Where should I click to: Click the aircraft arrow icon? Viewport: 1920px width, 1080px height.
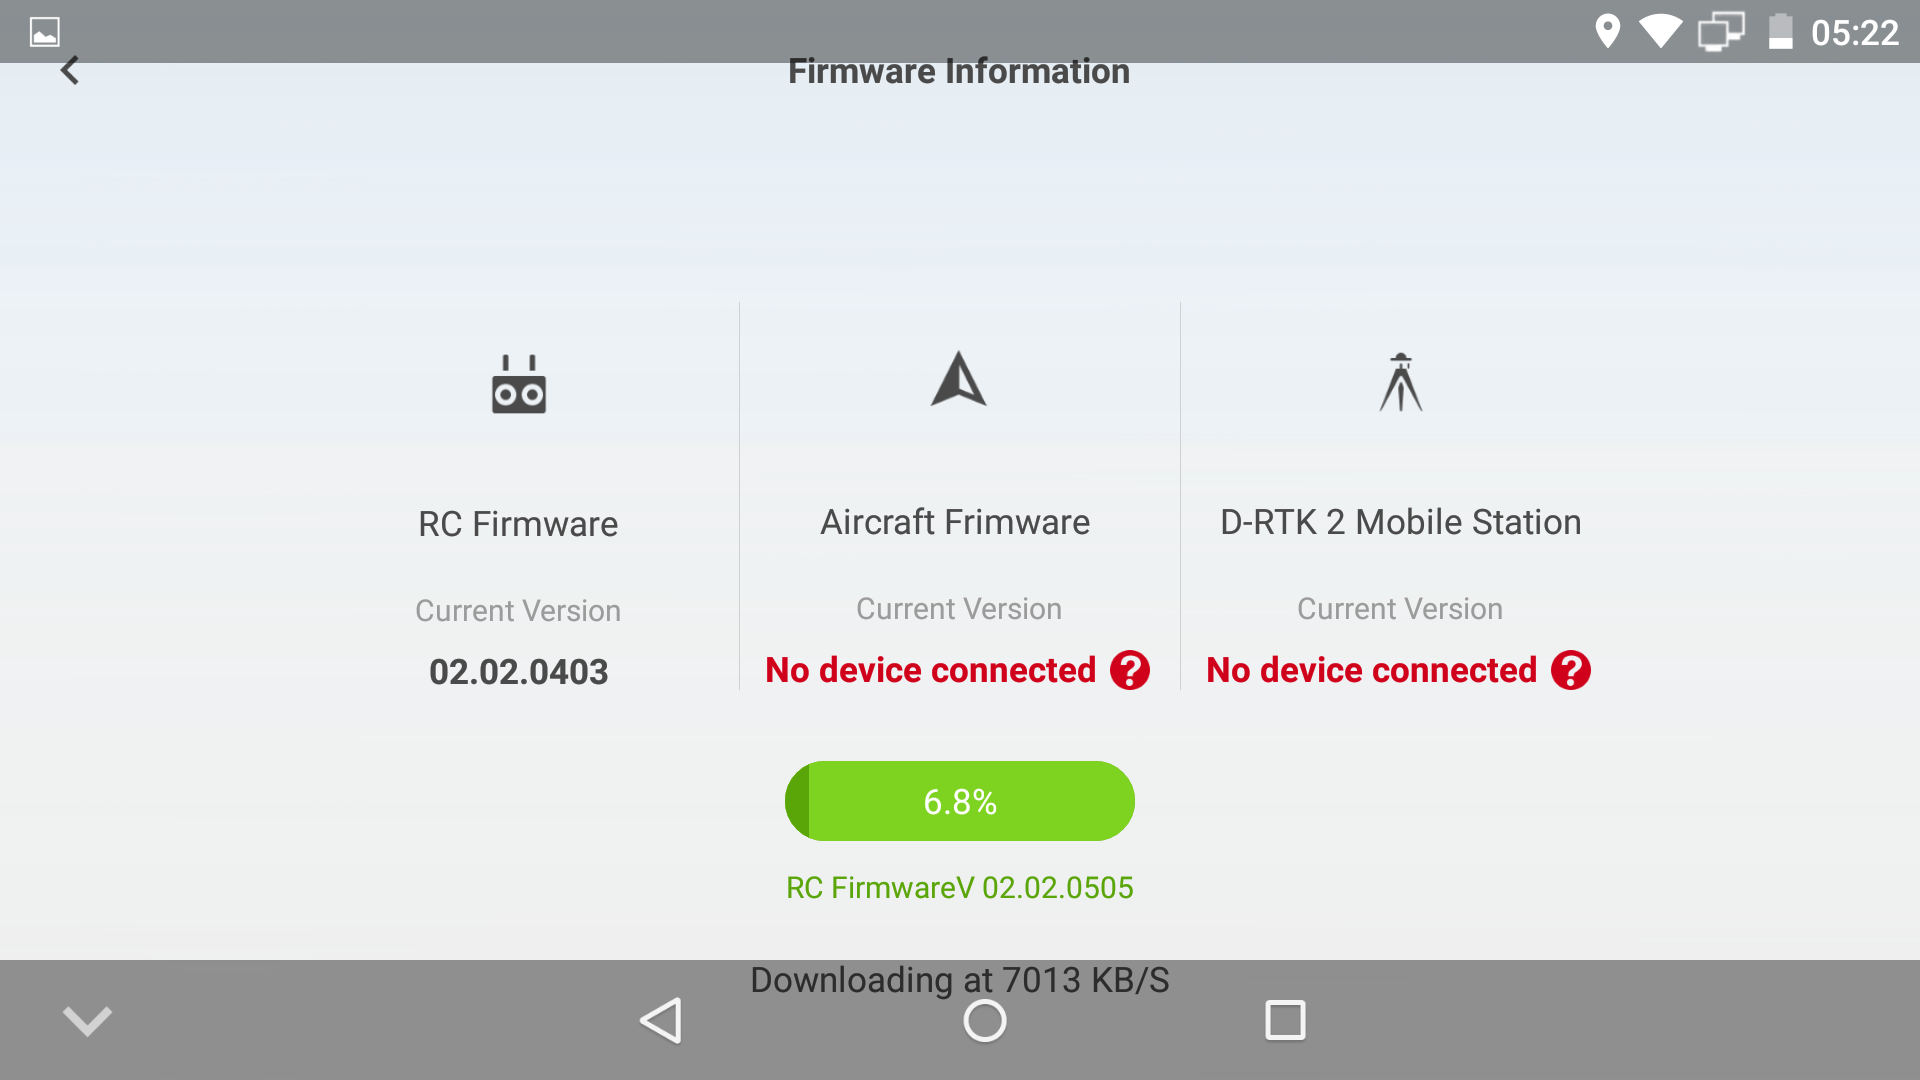[958, 379]
